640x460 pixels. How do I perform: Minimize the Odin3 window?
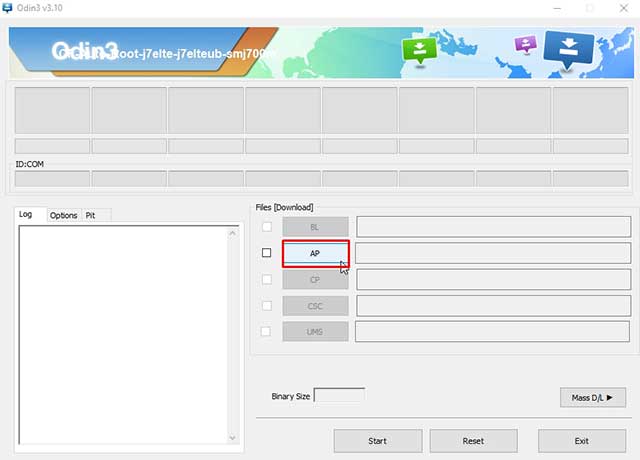coord(557,8)
